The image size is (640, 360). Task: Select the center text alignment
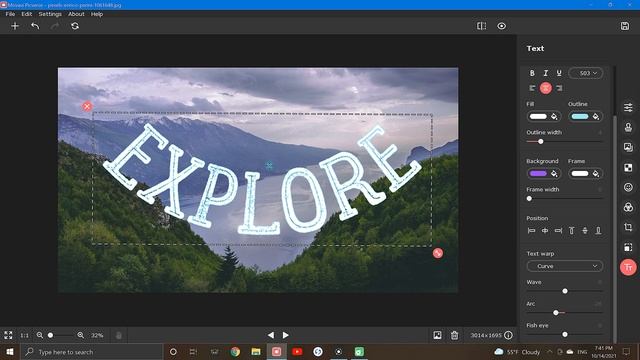click(546, 88)
